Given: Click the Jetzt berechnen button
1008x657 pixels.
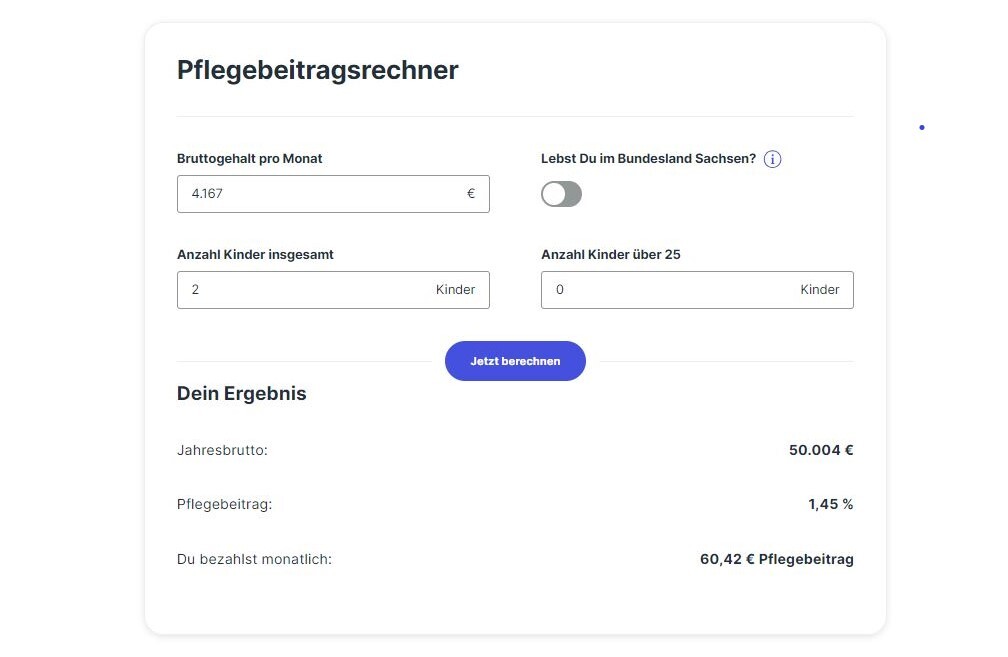Looking at the screenshot, I should (x=515, y=361).
